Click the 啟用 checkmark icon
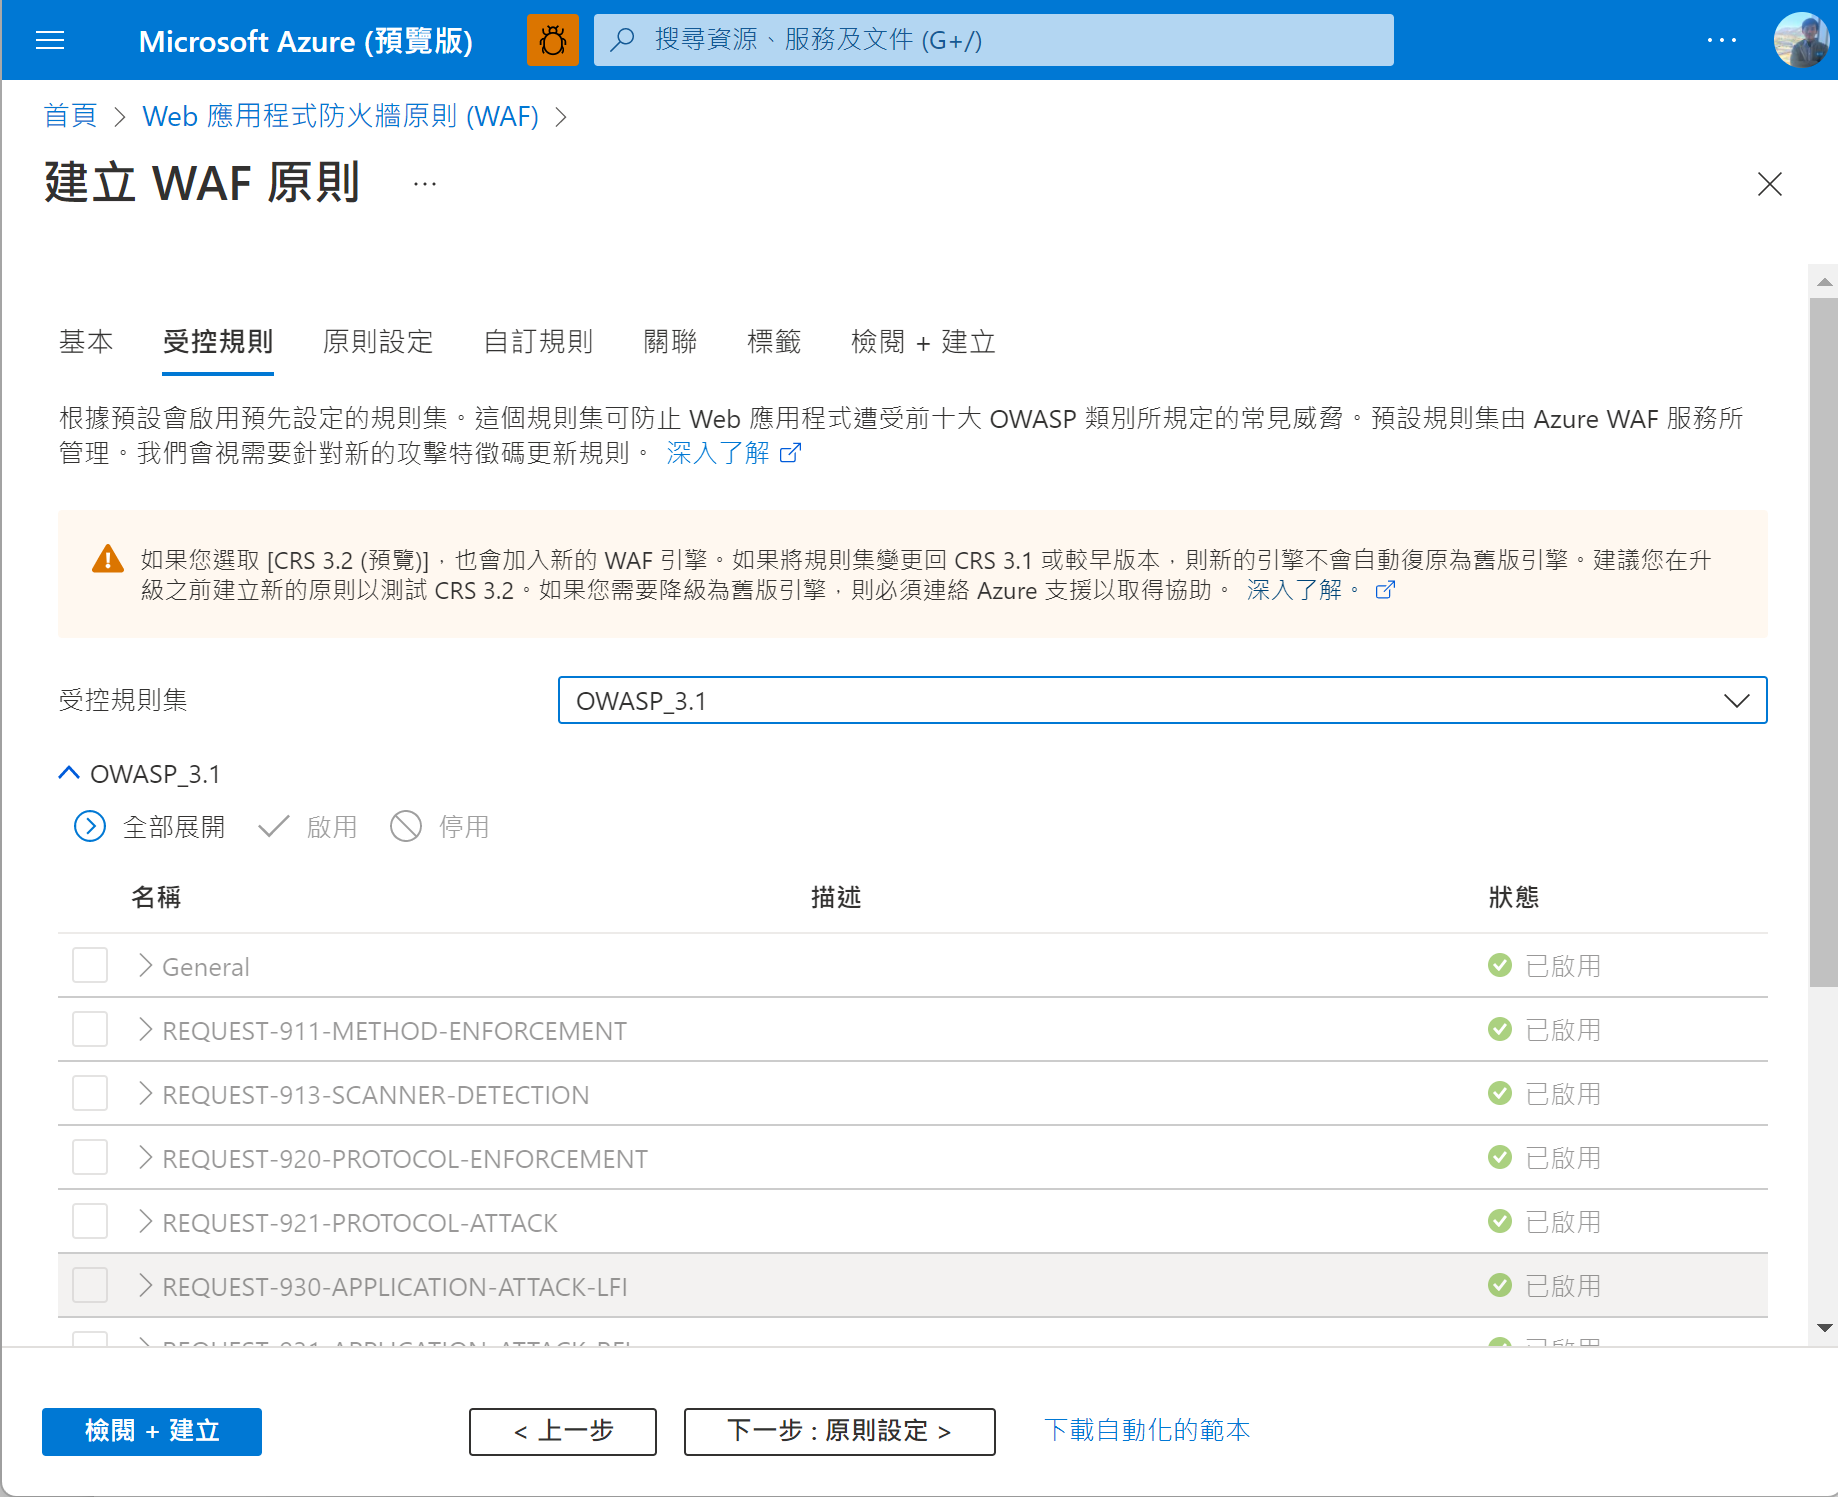 pos(273,827)
